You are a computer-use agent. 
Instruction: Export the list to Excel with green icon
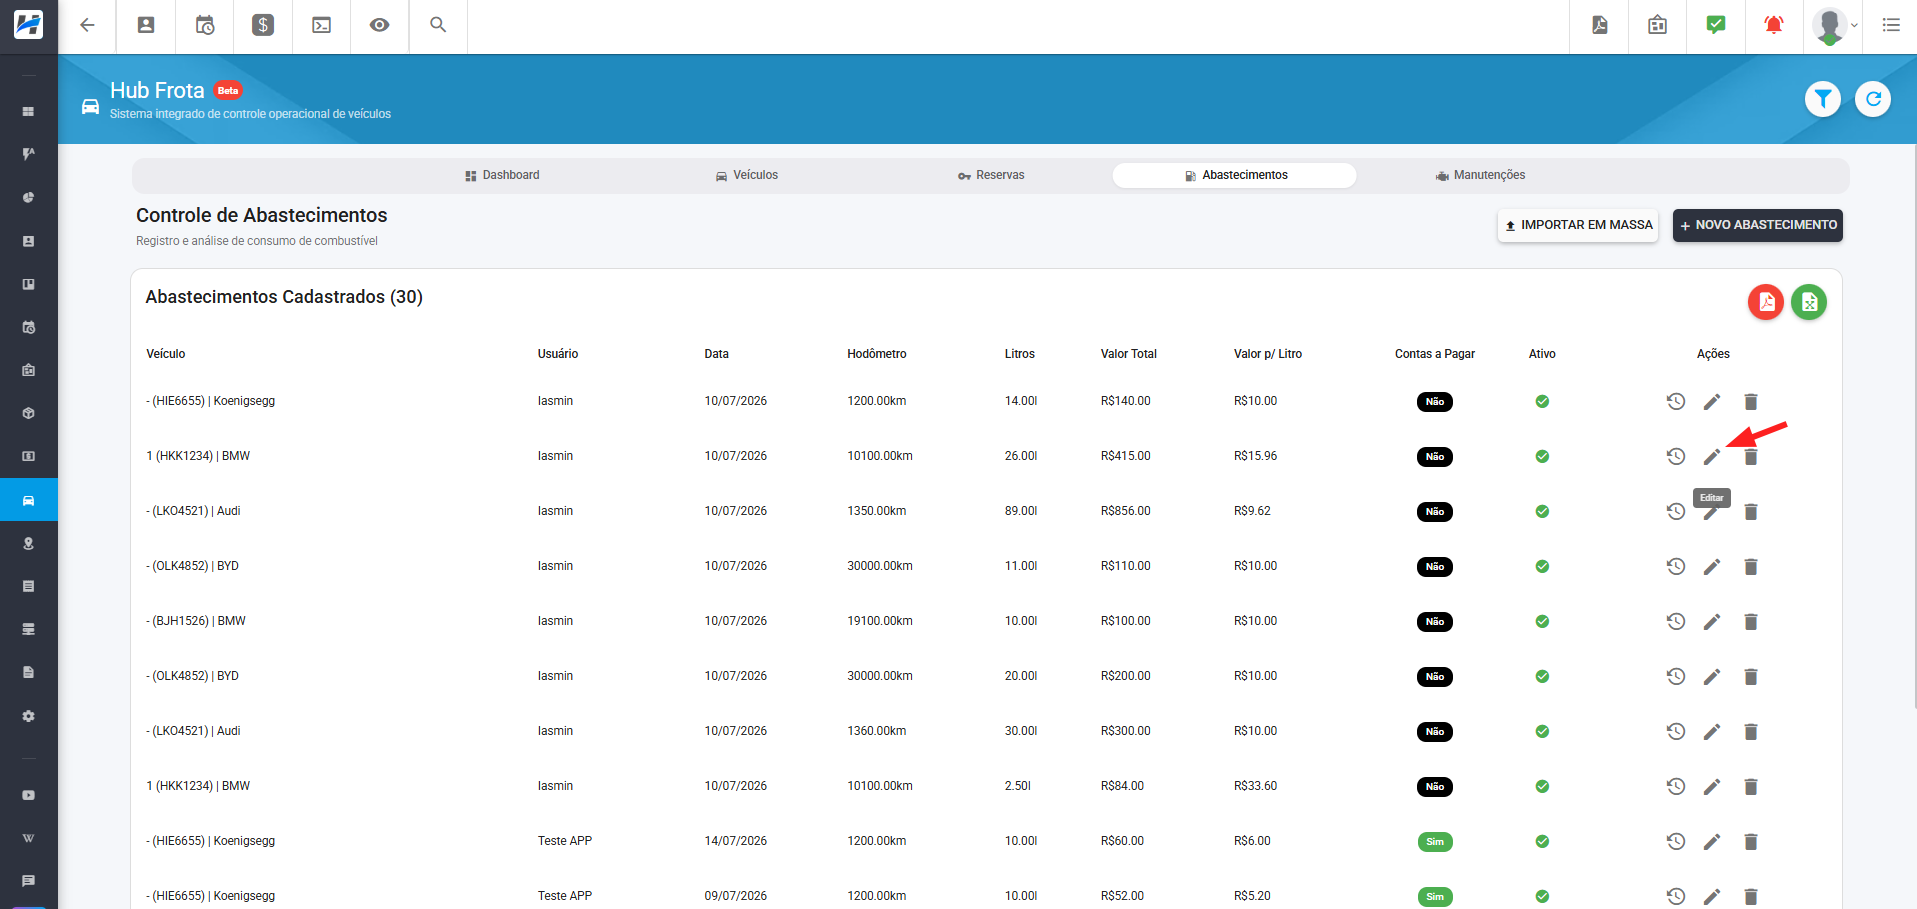[x=1809, y=302]
